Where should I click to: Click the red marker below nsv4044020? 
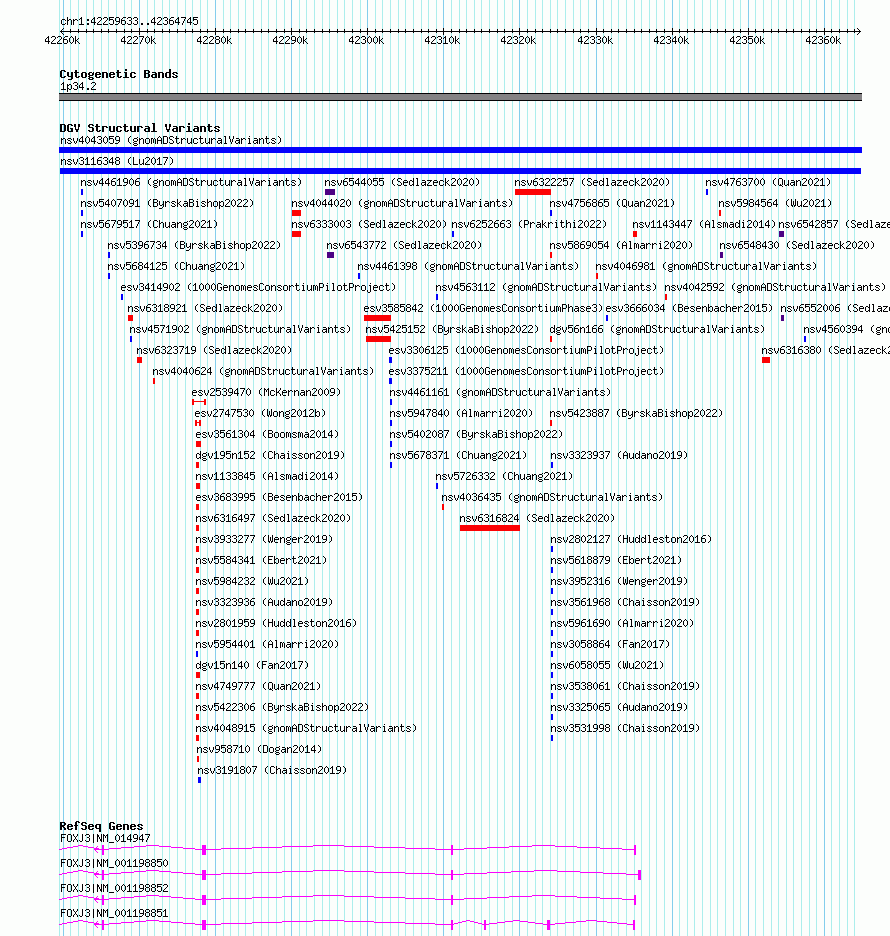coord(297,213)
